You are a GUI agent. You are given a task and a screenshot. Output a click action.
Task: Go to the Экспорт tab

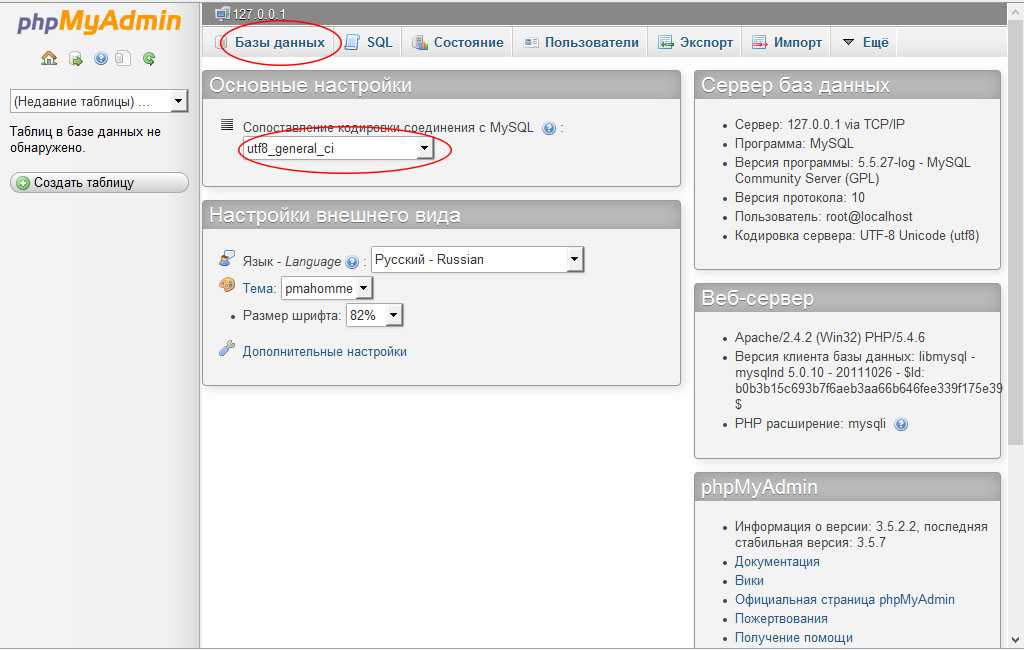696,42
